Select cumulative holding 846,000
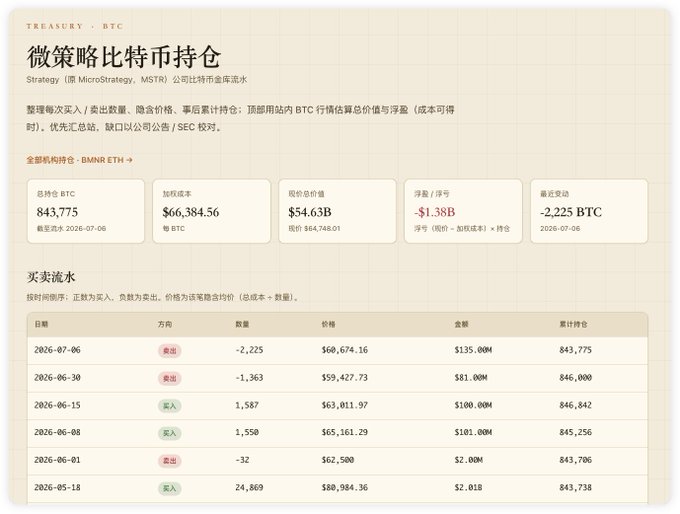The height and width of the screenshot is (514, 680). 575,378
